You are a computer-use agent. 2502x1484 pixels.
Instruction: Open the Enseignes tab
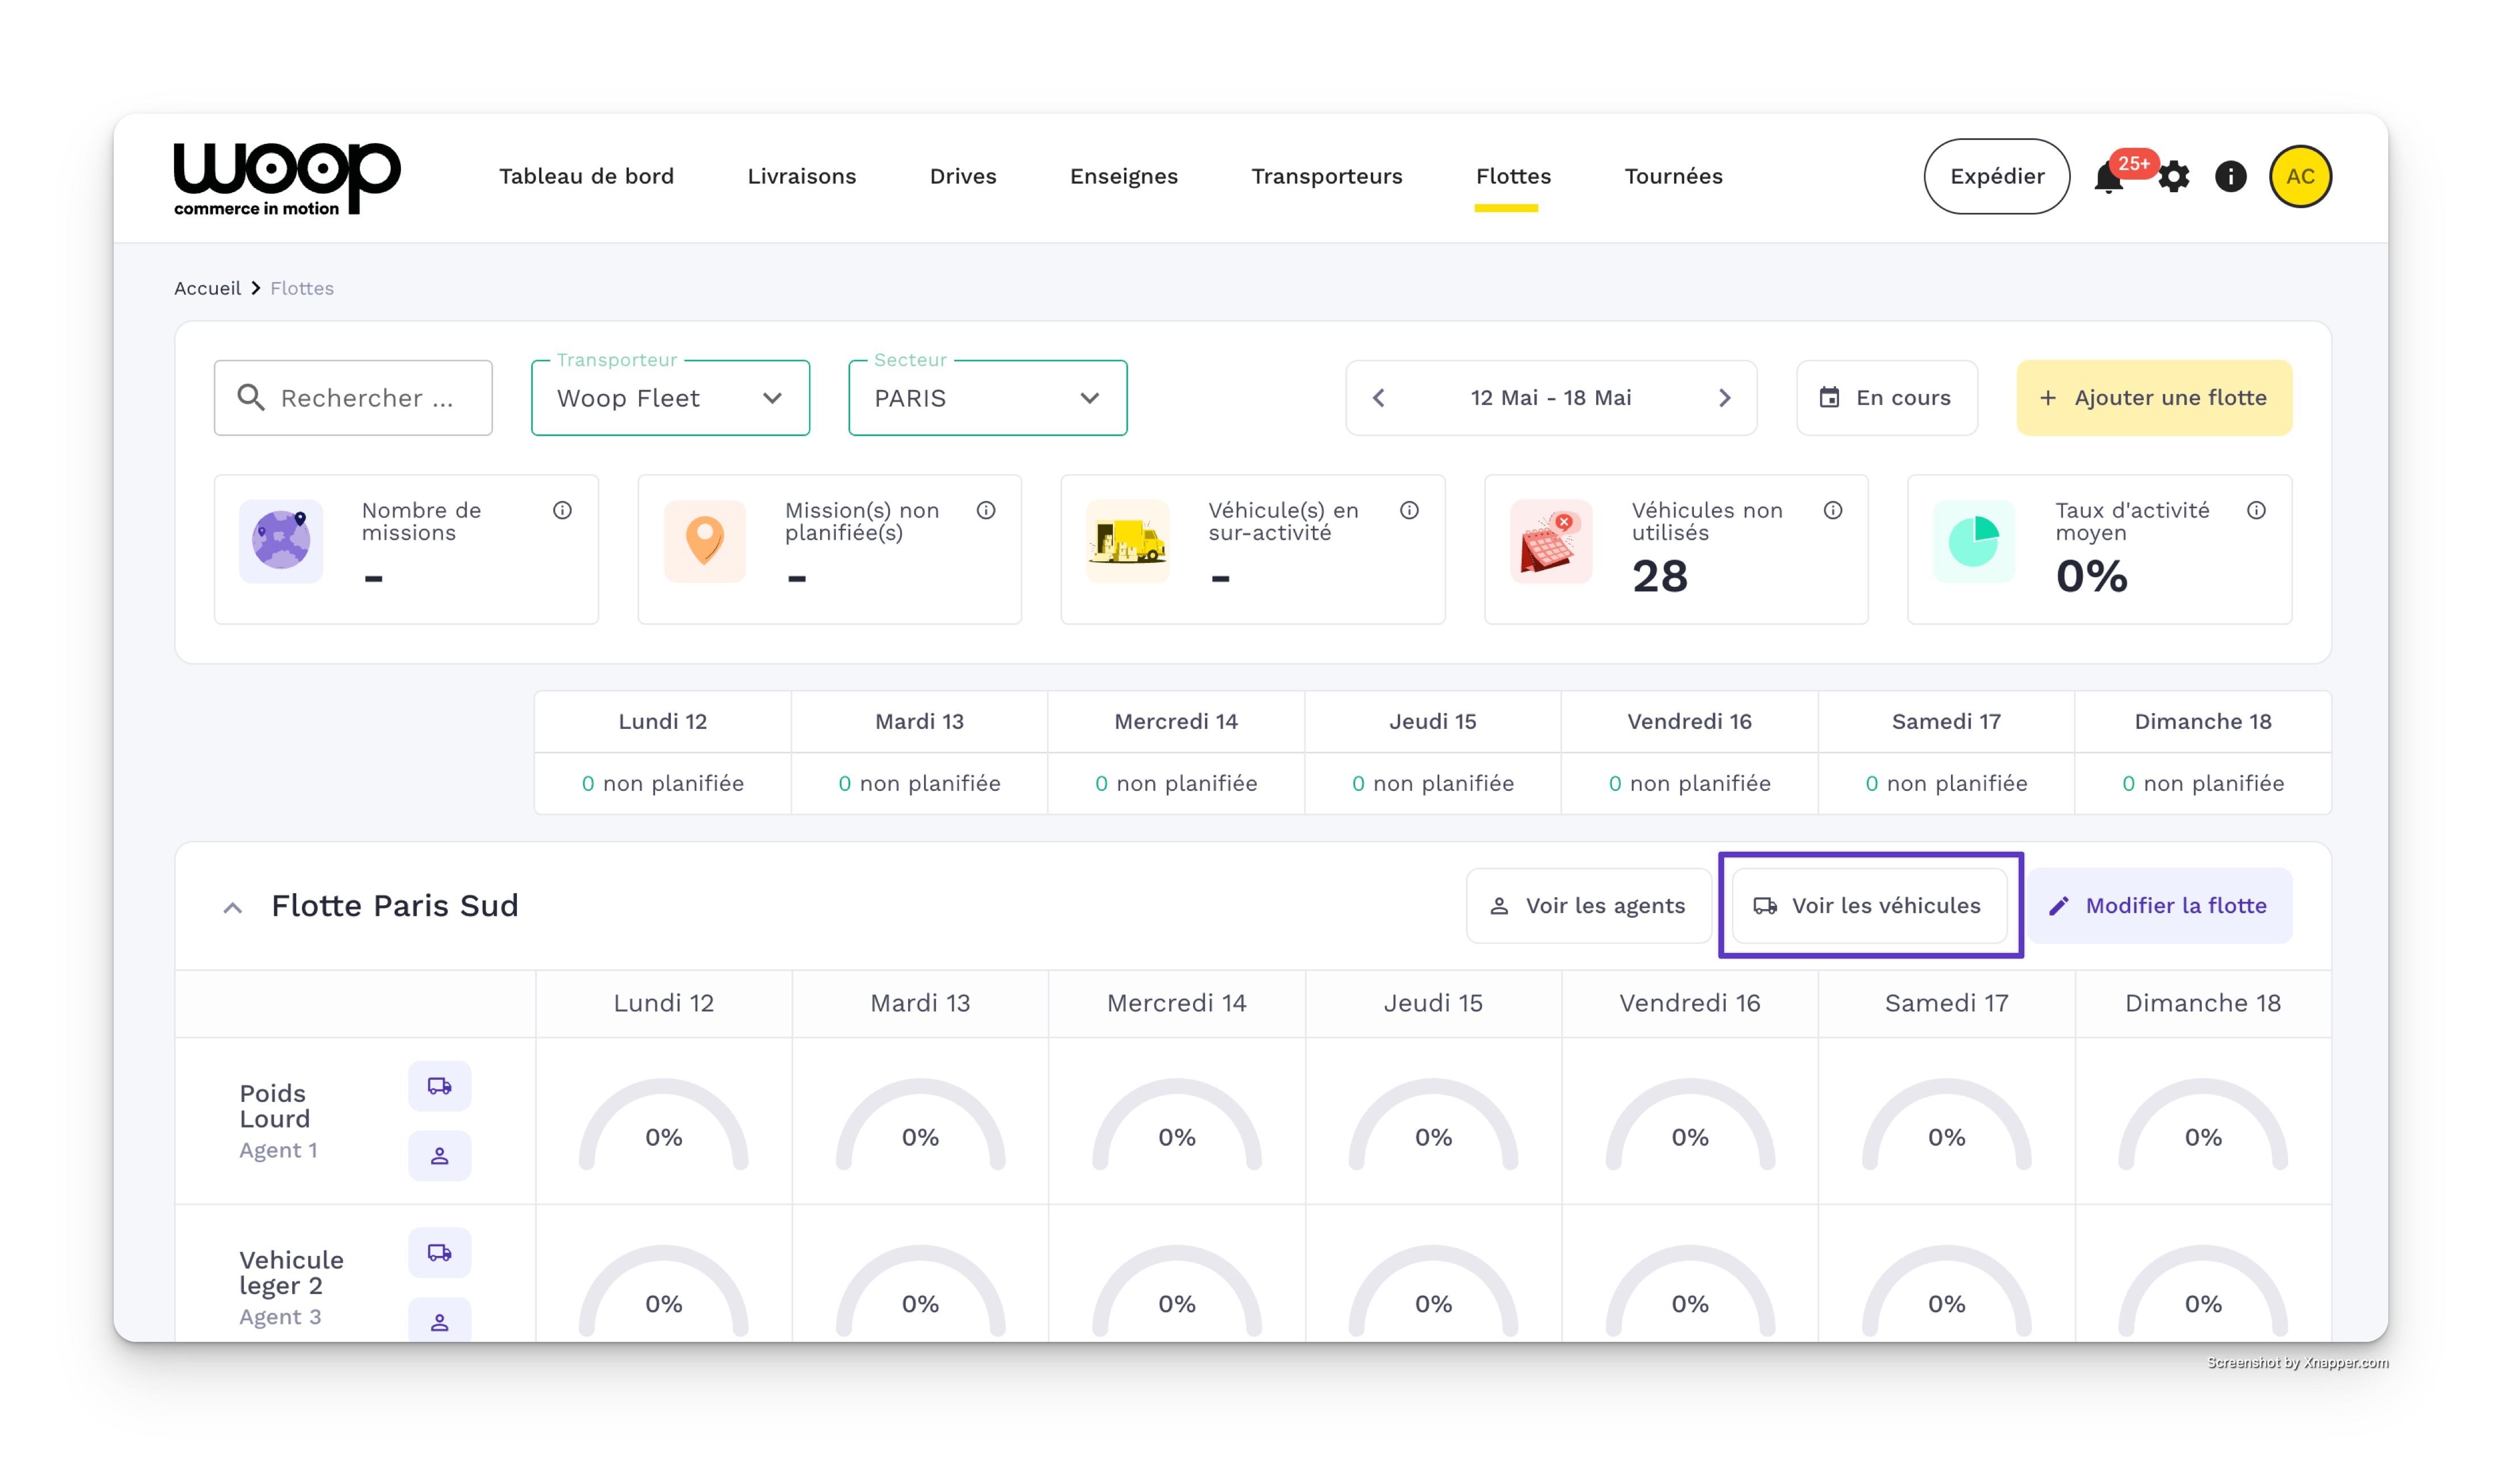[x=1124, y=177]
